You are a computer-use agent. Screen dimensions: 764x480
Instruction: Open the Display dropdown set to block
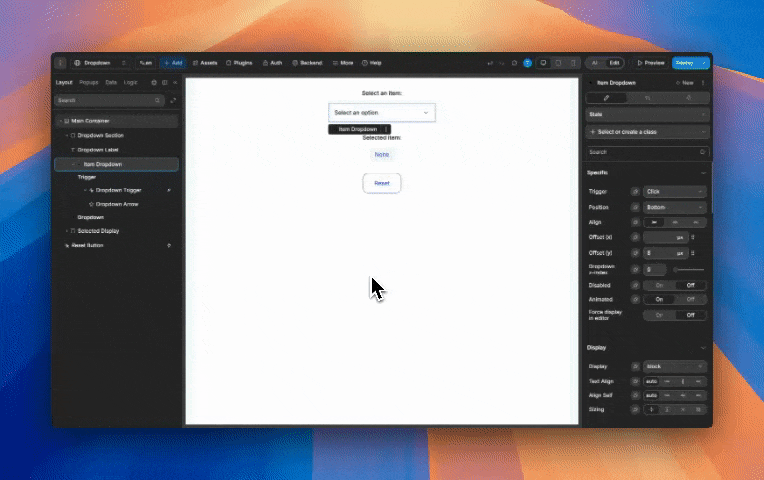674,366
